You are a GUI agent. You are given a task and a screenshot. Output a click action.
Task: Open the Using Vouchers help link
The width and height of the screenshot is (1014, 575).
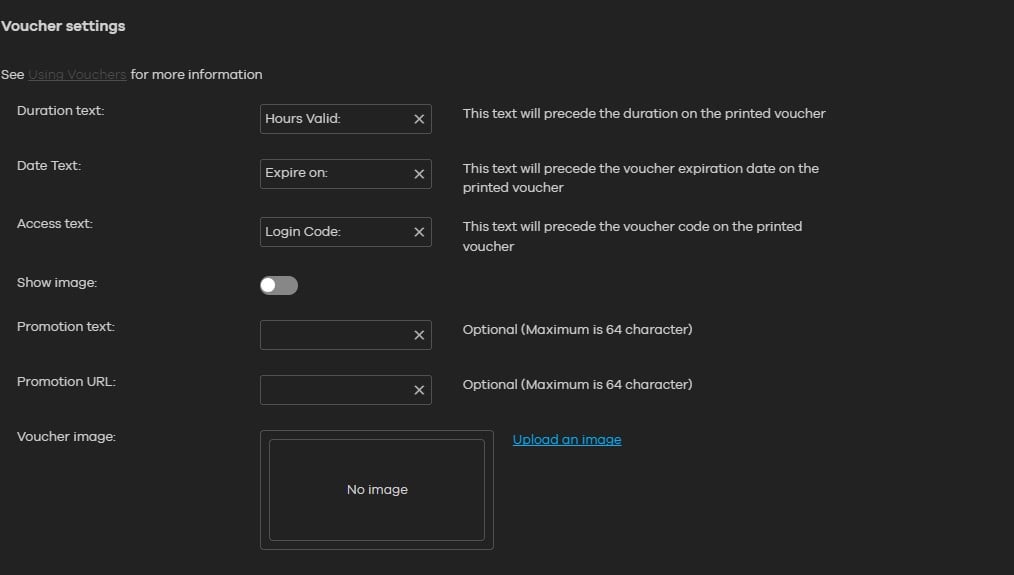click(x=77, y=75)
